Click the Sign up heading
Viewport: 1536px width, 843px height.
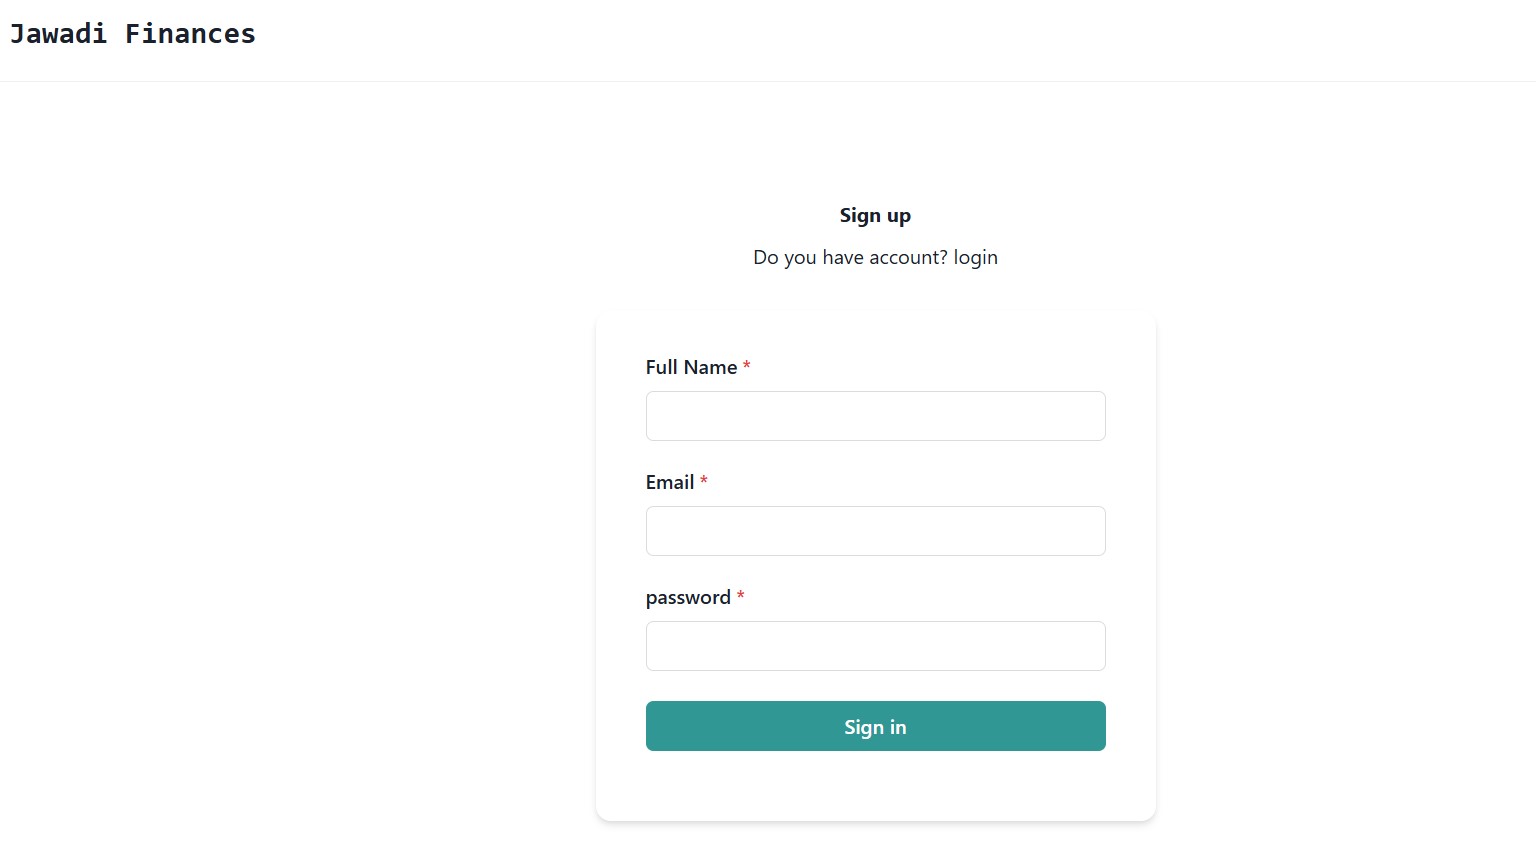(x=874, y=215)
